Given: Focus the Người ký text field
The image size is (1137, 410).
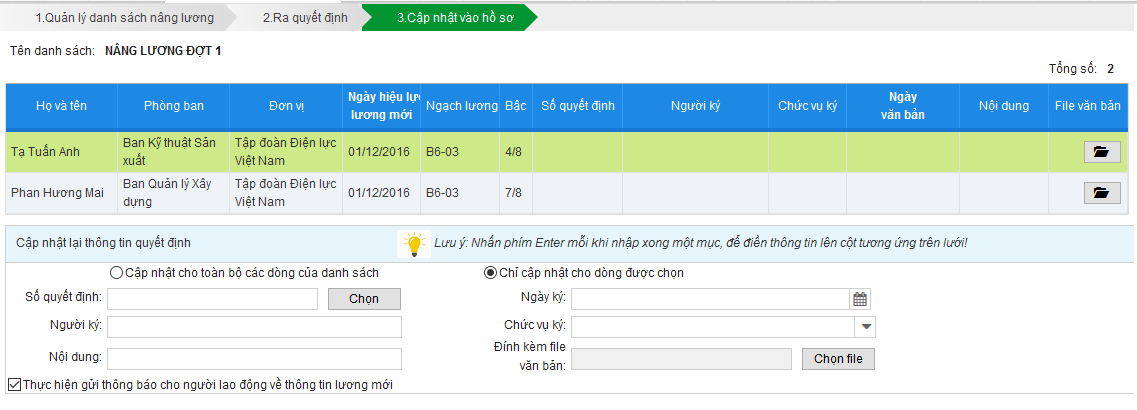Looking at the screenshot, I should point(255,327).
